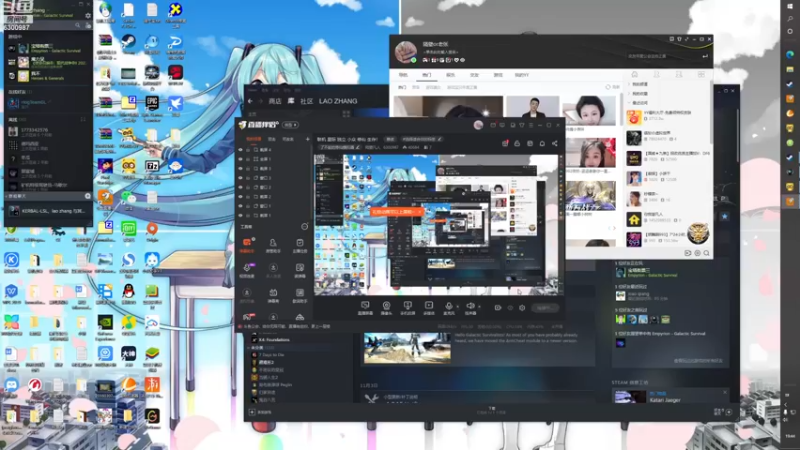The height and width of the screenshot is (450, 800).
Task: Click Steam back arrow beside 商店
Action: click(x=250, y=101)
